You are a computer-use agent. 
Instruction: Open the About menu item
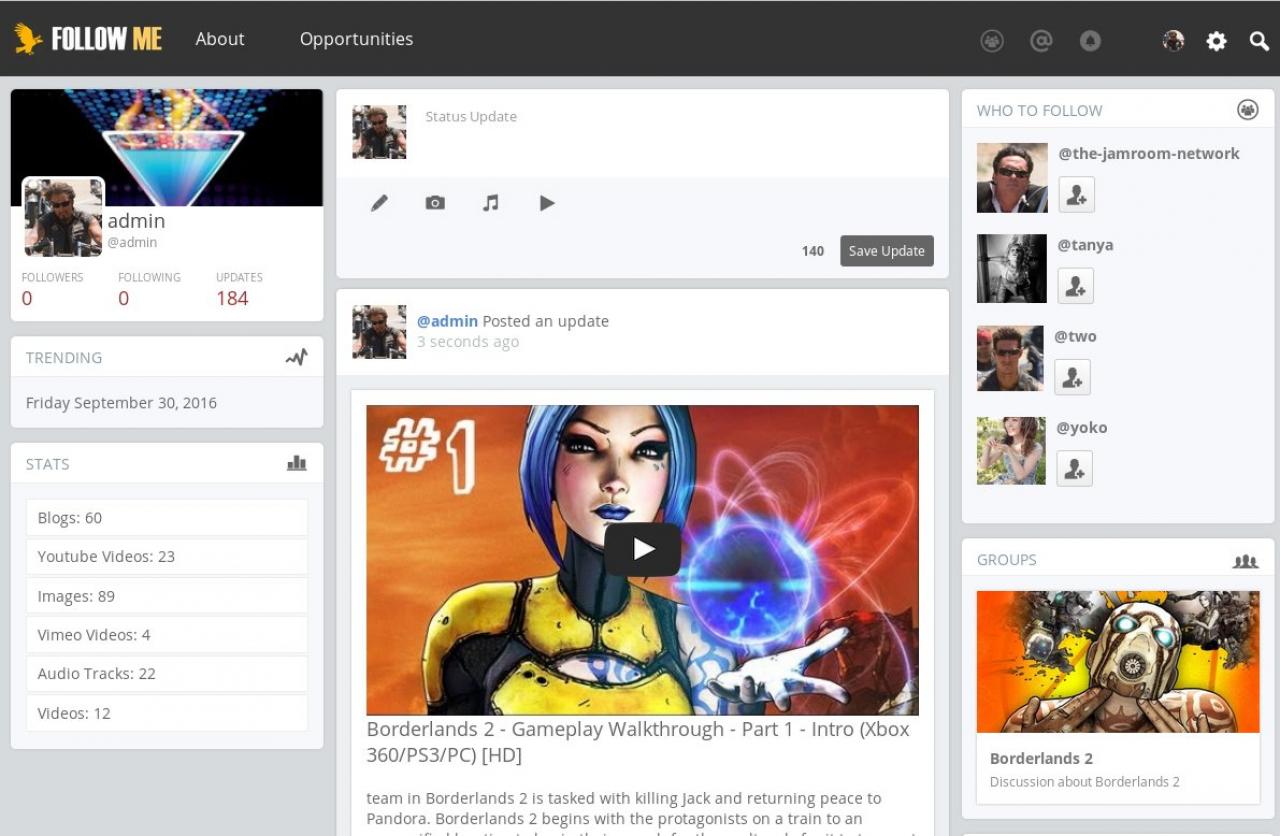tap(220, 39)
